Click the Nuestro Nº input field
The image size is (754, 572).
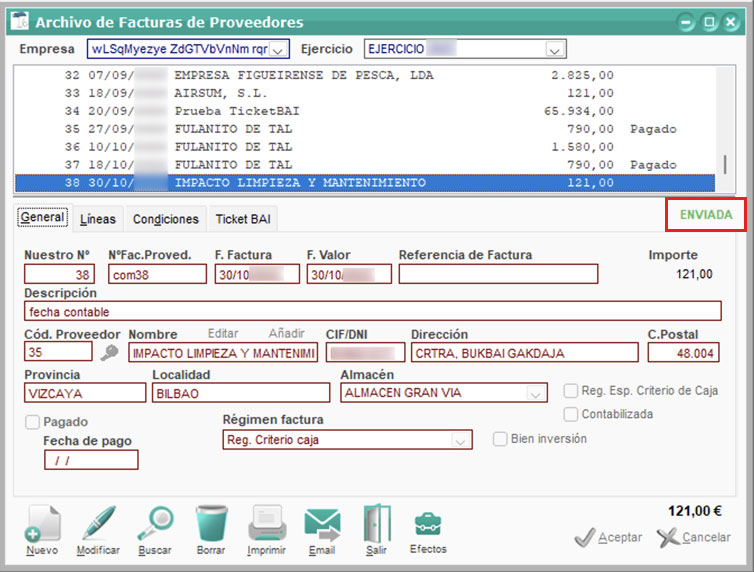pyautogui.click(x=60, y=274)
